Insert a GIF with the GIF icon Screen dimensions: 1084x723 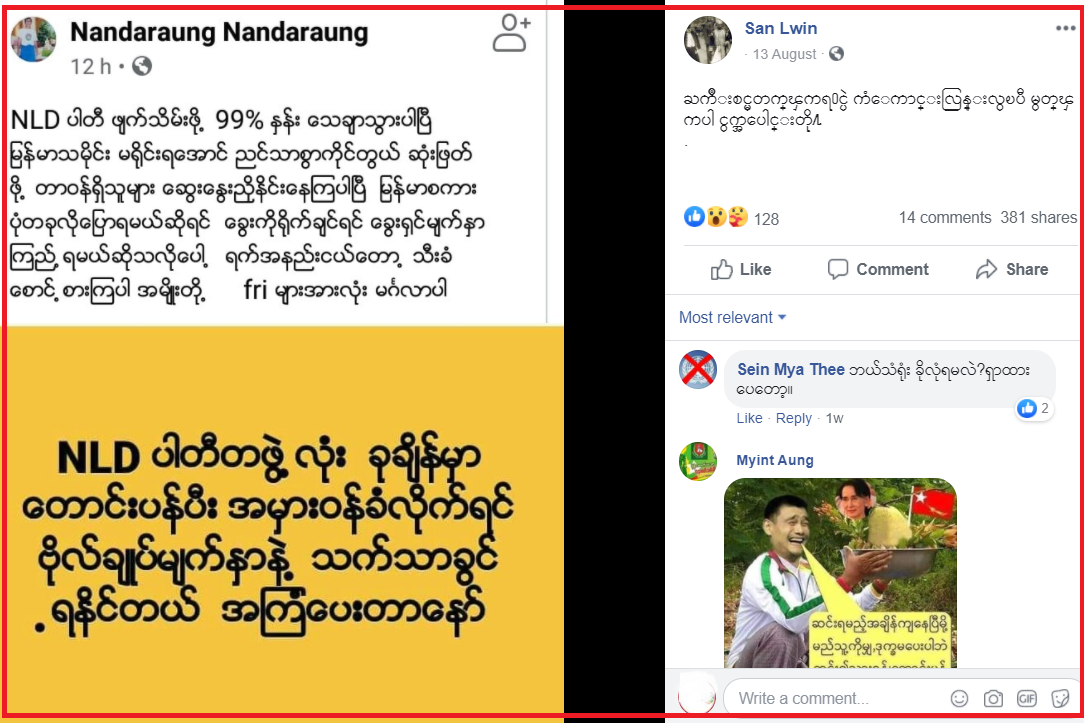point(1027,699)
